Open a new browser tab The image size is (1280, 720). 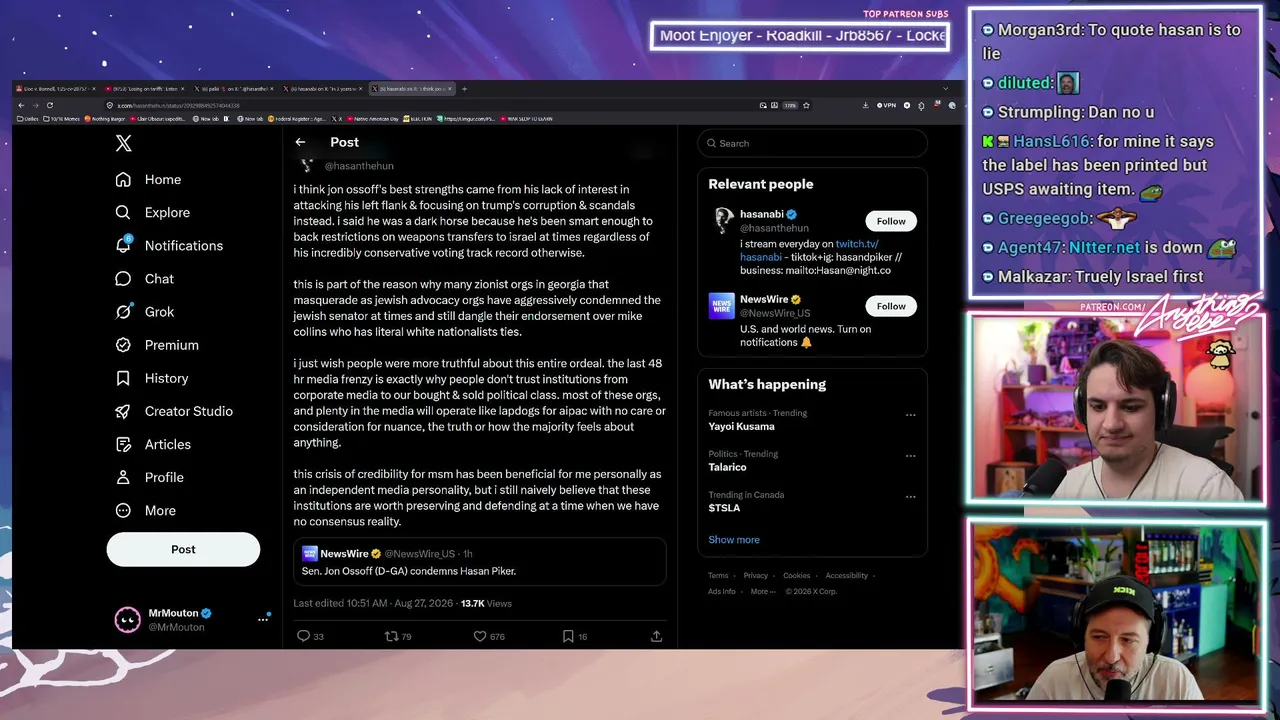464,89
